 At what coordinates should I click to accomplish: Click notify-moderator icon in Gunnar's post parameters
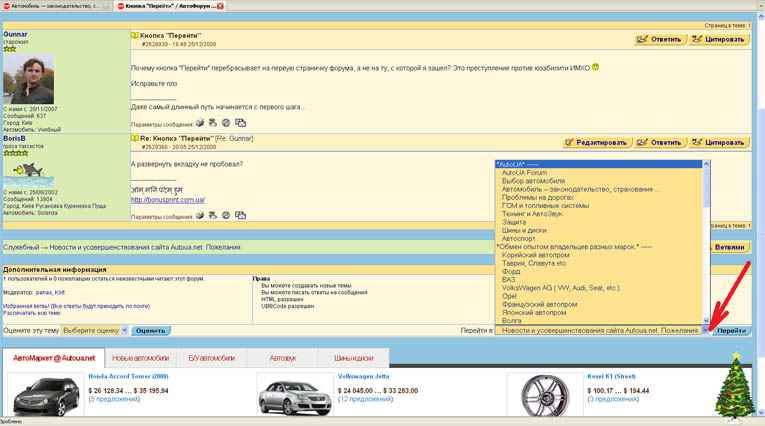213,123
